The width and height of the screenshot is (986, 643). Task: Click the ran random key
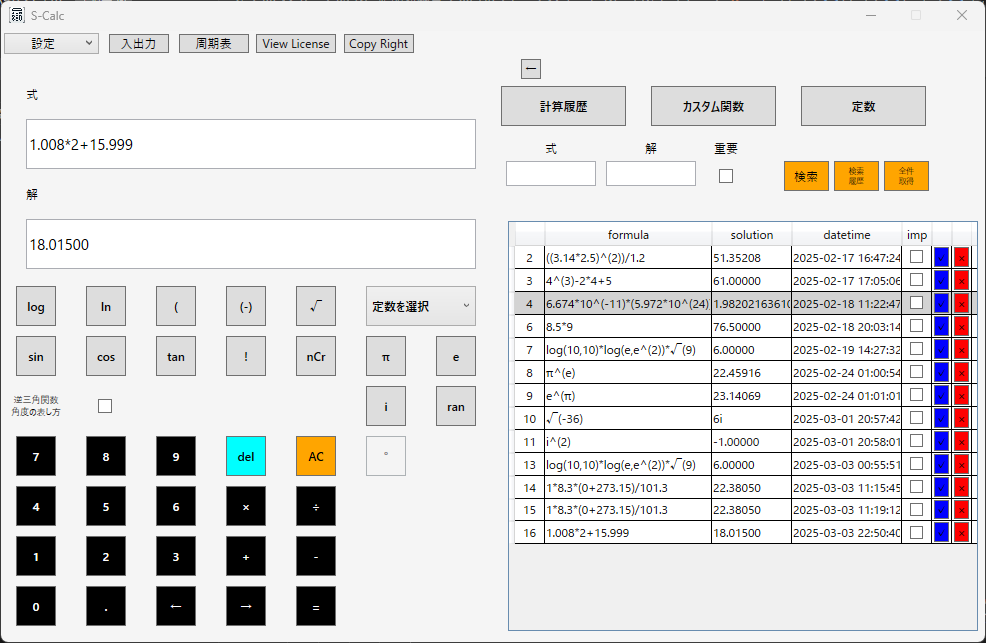coord(456,406)
